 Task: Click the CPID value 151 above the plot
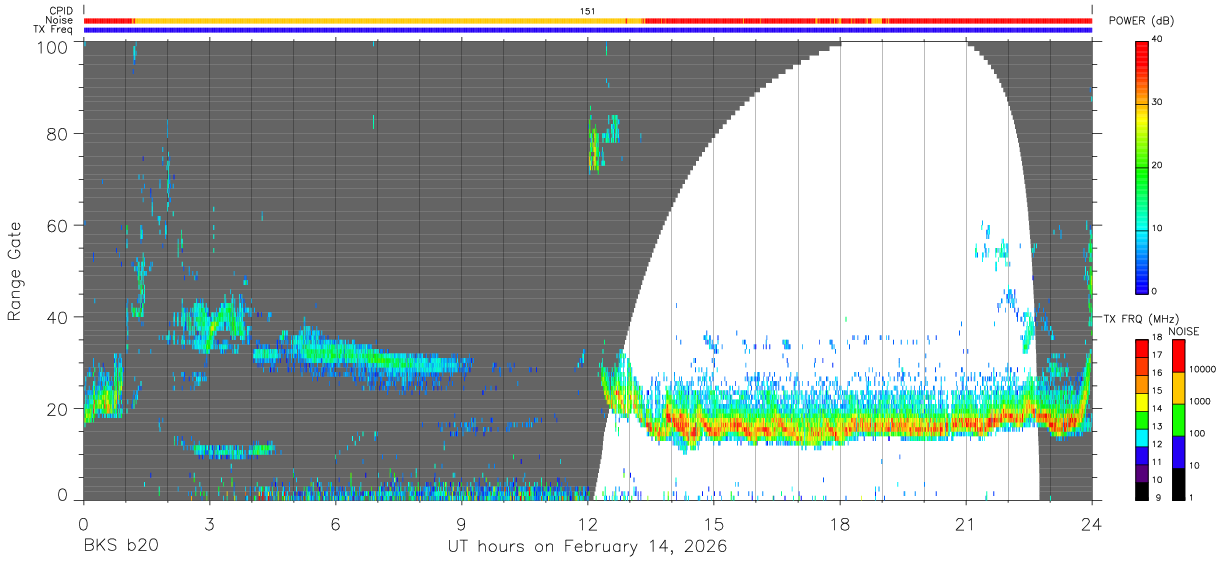coord(588,11)
